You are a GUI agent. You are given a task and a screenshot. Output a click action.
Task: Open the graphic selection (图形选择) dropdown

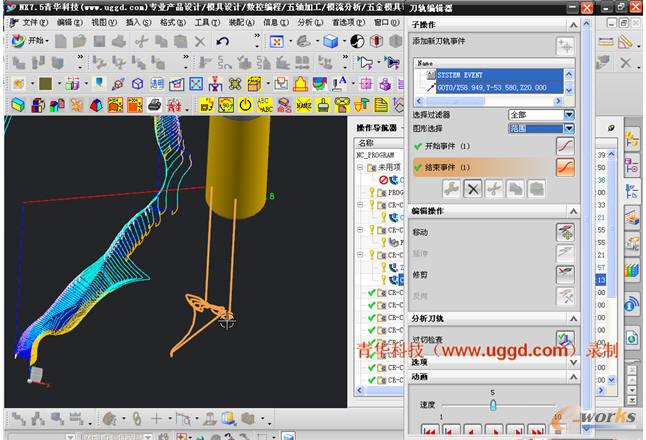point(569,128)
